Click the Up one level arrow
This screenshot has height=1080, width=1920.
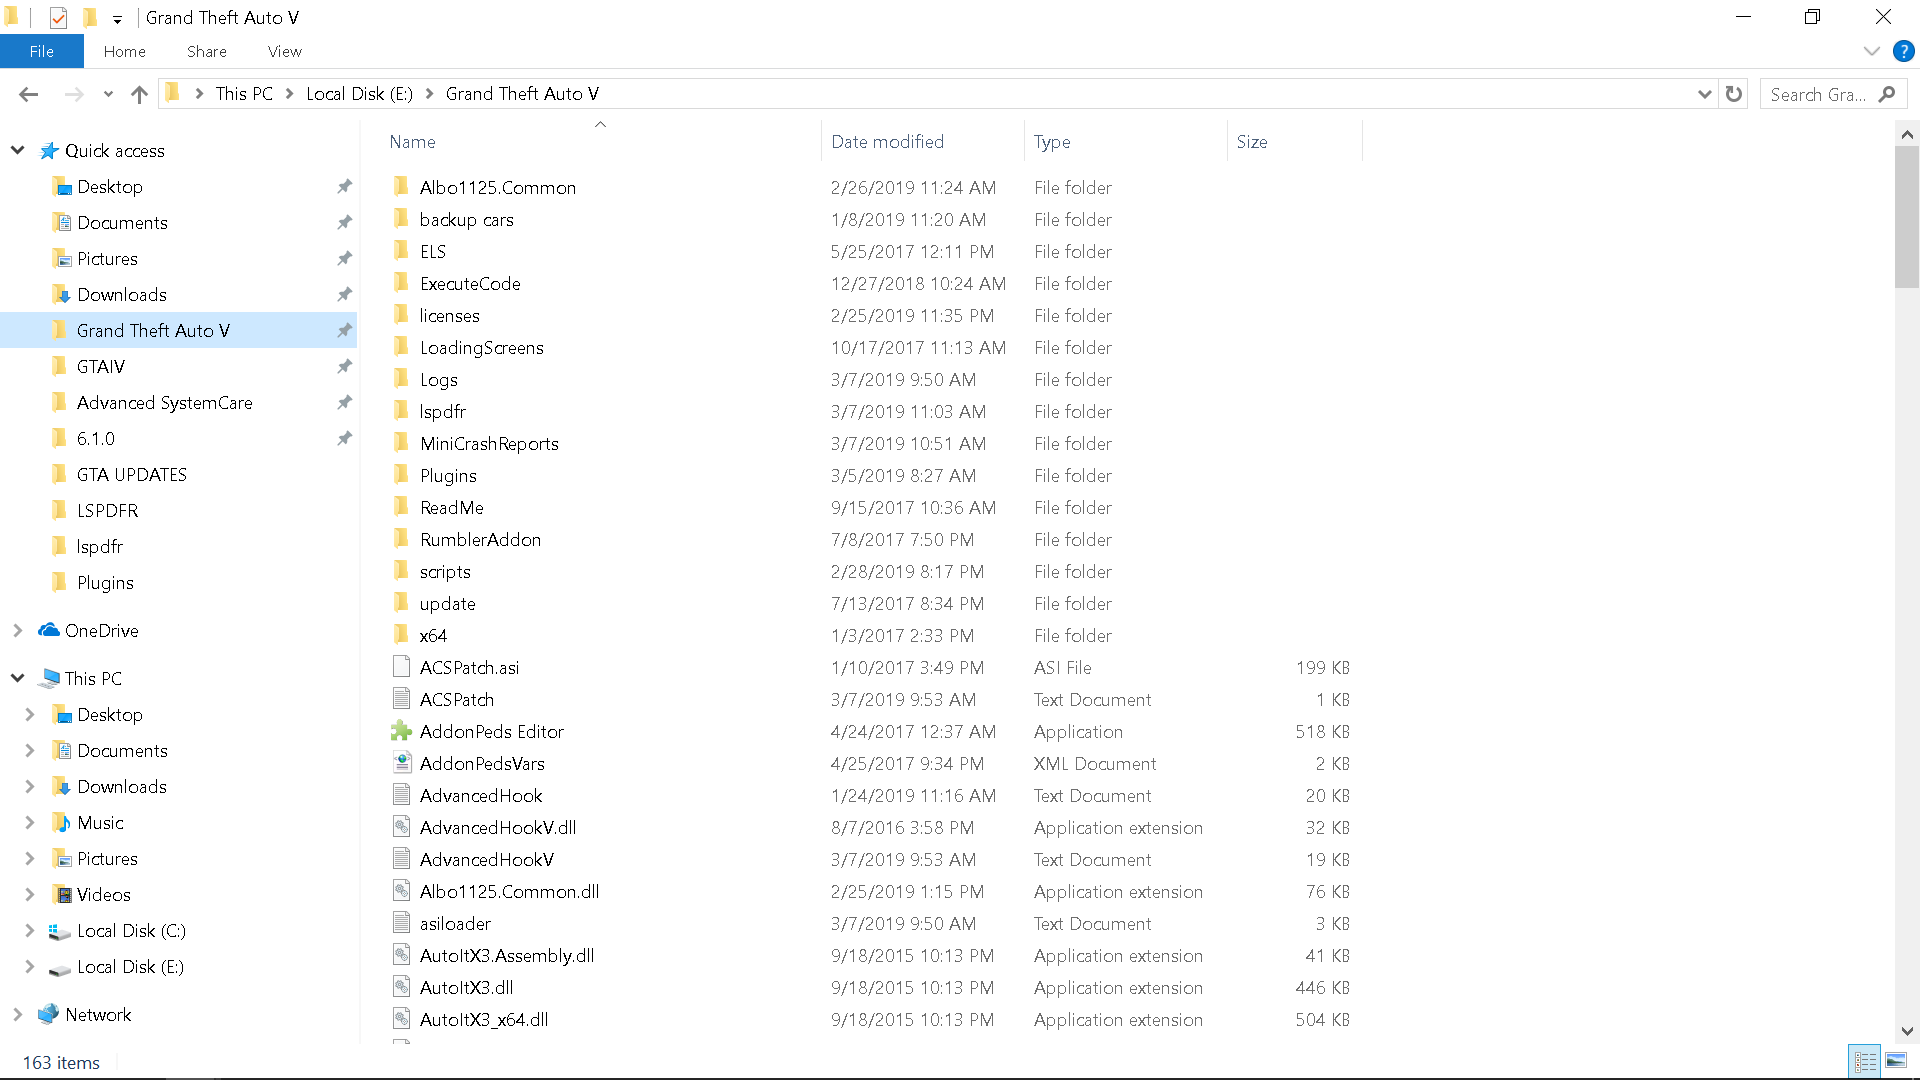click(x=139, y=94)
